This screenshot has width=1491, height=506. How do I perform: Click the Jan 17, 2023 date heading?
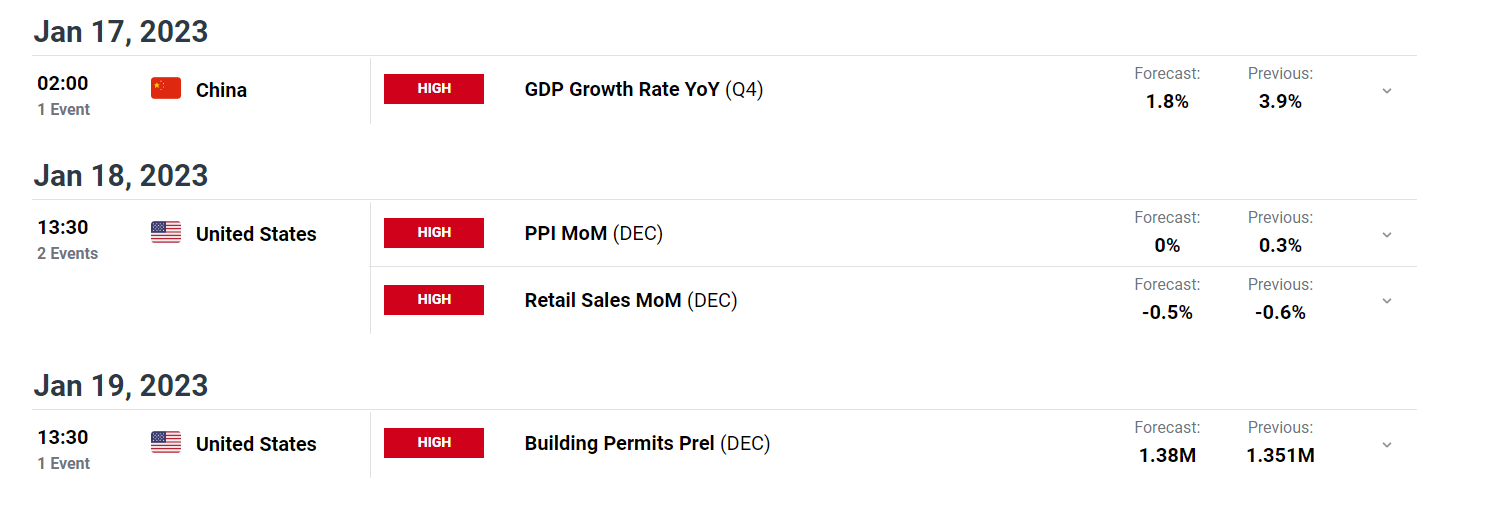pos(121,31)
